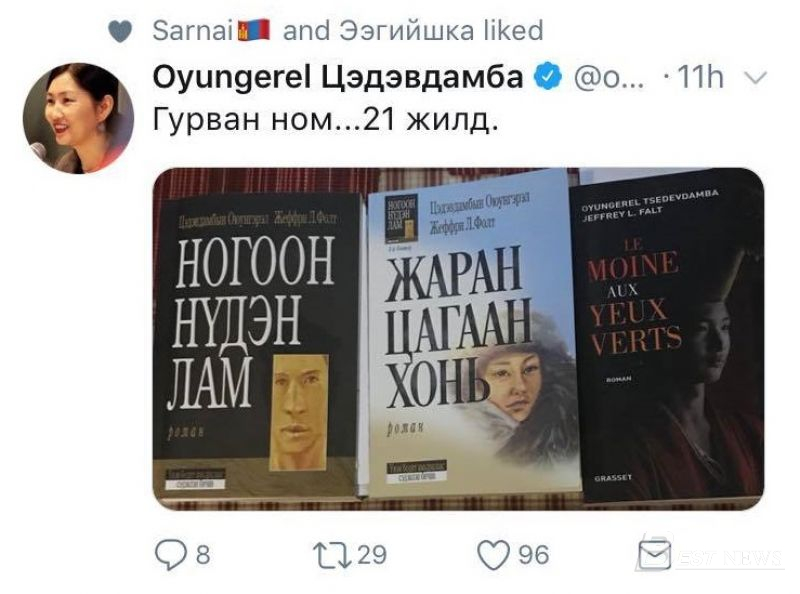Click the reply count 8
800x594 pixels.
203,555
